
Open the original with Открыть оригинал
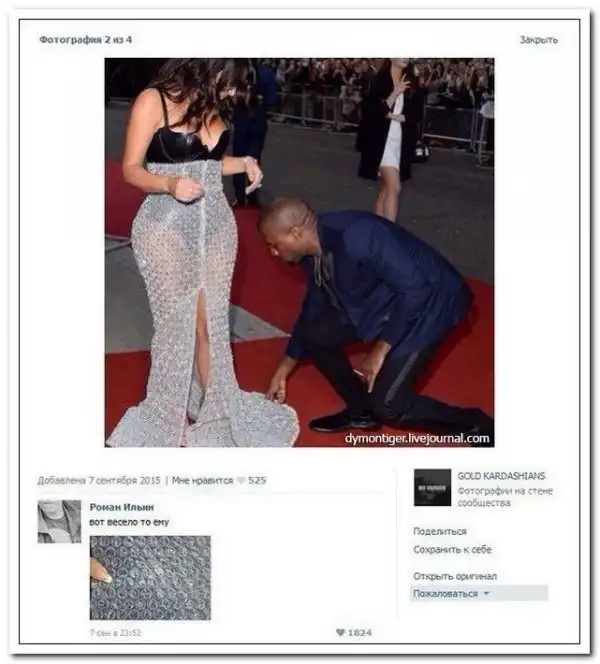tap(455, 576)
